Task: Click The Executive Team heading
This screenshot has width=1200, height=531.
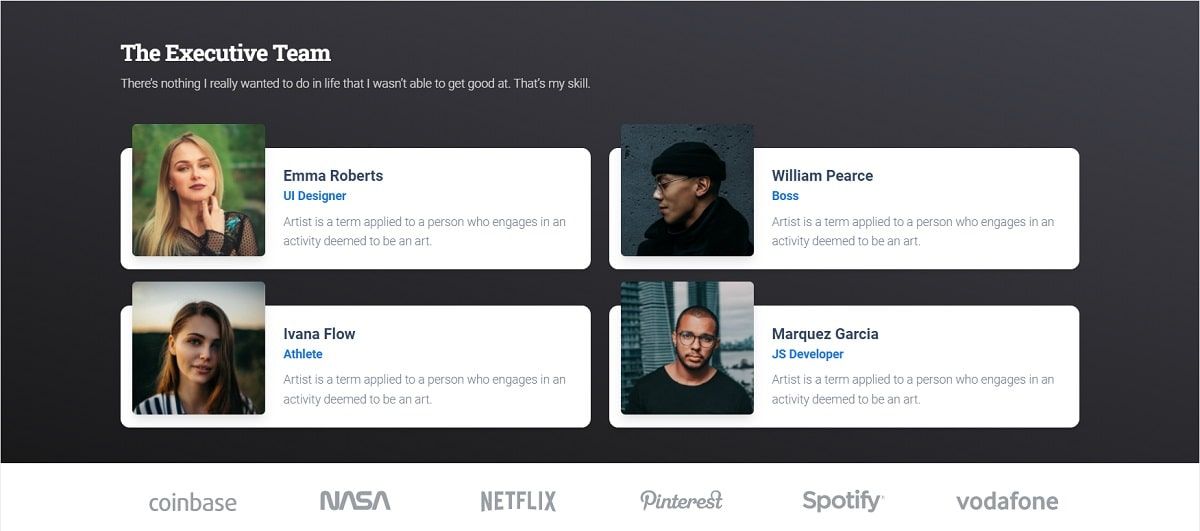Action: (x=226, y=53)
